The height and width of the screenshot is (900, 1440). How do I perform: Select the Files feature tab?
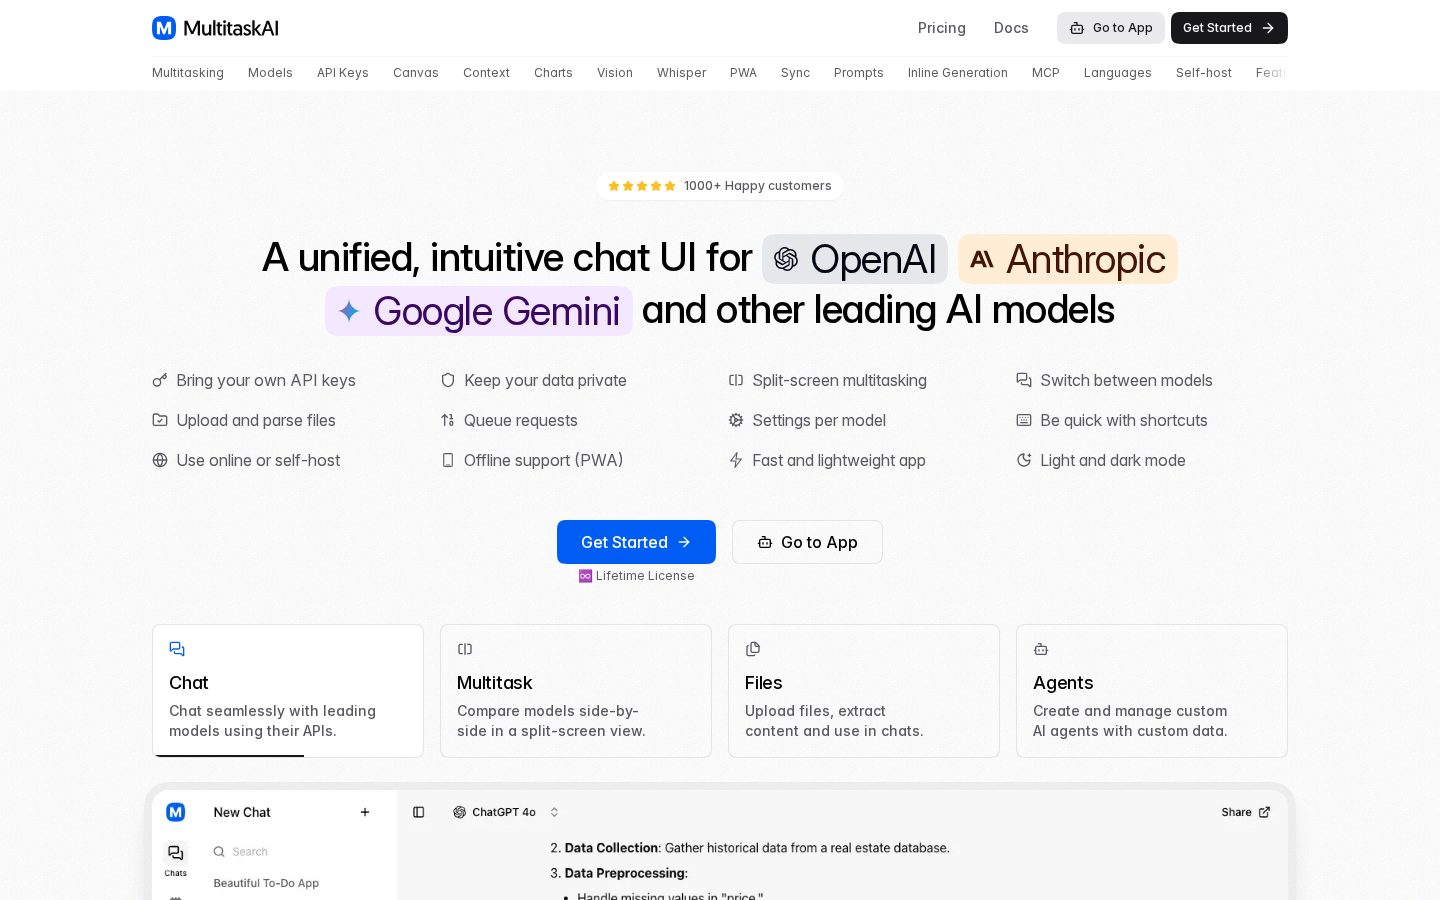[864, 691]
